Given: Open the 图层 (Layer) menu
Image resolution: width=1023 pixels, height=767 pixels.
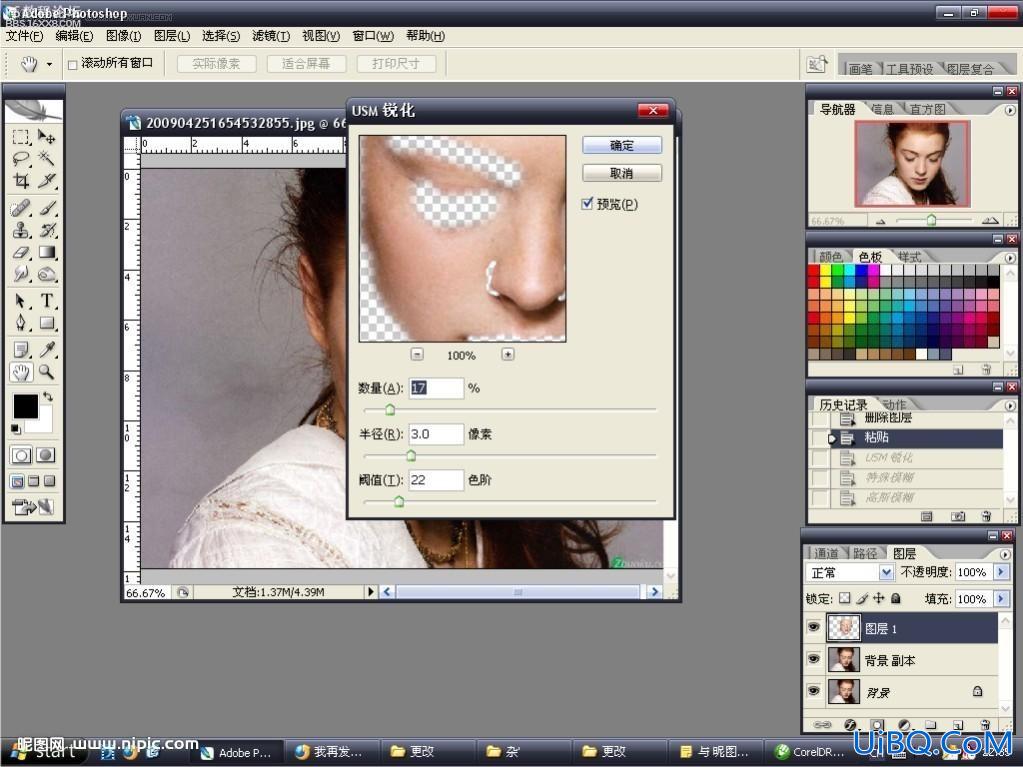Looking at the screenshot, I should (x=172, y=36).
